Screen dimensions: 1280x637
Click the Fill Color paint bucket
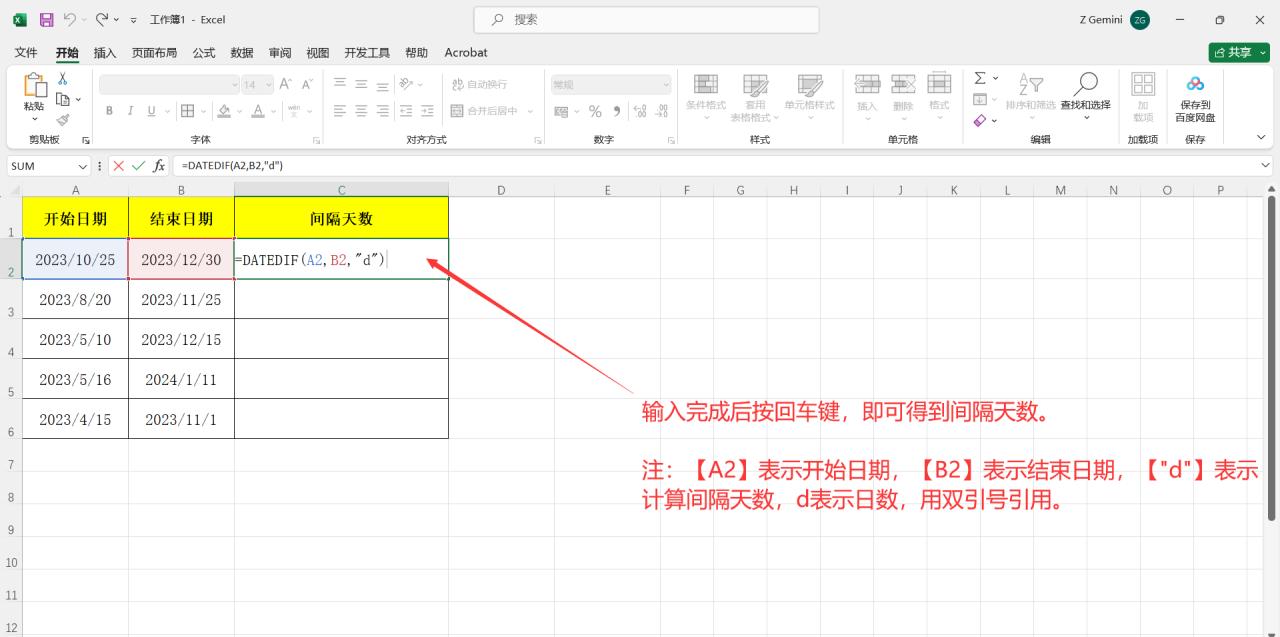point(224,111)
